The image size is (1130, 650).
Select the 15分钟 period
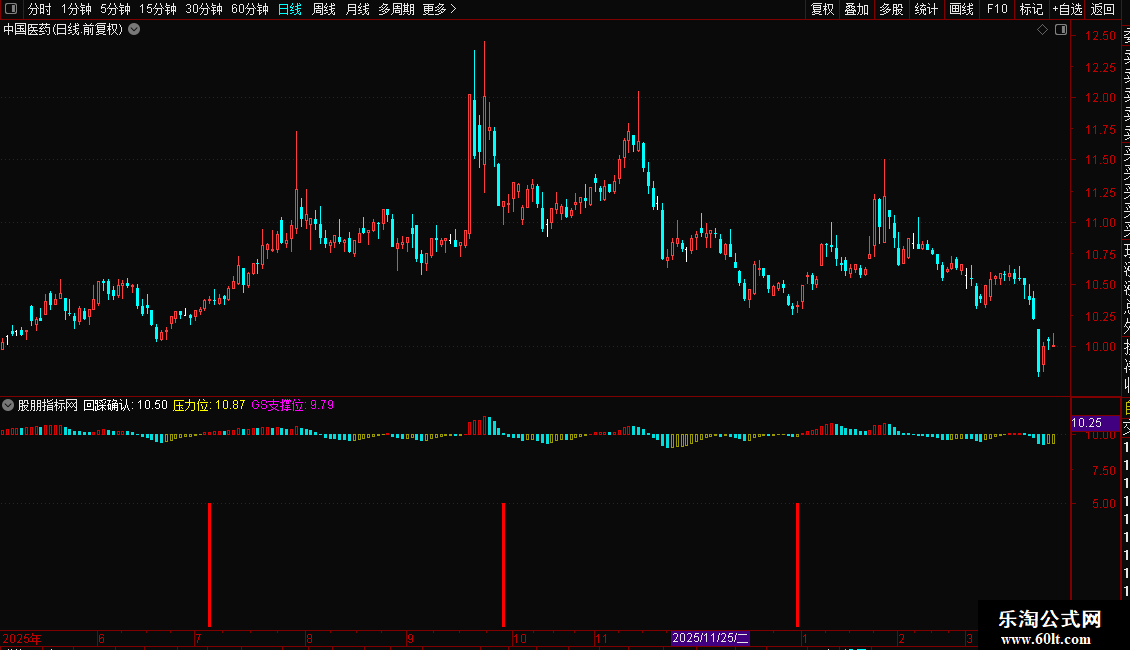[158, 9]
